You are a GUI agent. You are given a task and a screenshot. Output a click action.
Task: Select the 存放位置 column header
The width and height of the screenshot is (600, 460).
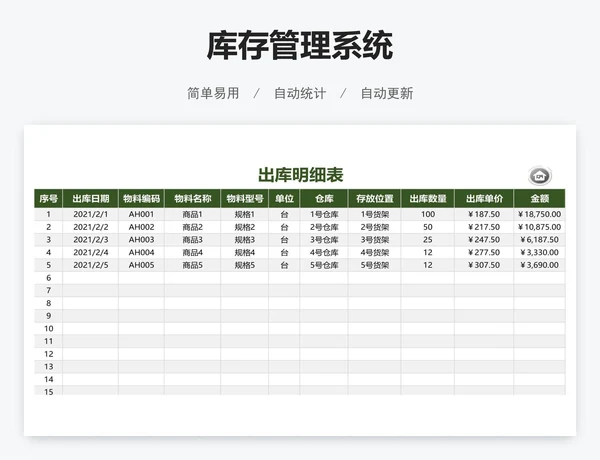point(374,198)
